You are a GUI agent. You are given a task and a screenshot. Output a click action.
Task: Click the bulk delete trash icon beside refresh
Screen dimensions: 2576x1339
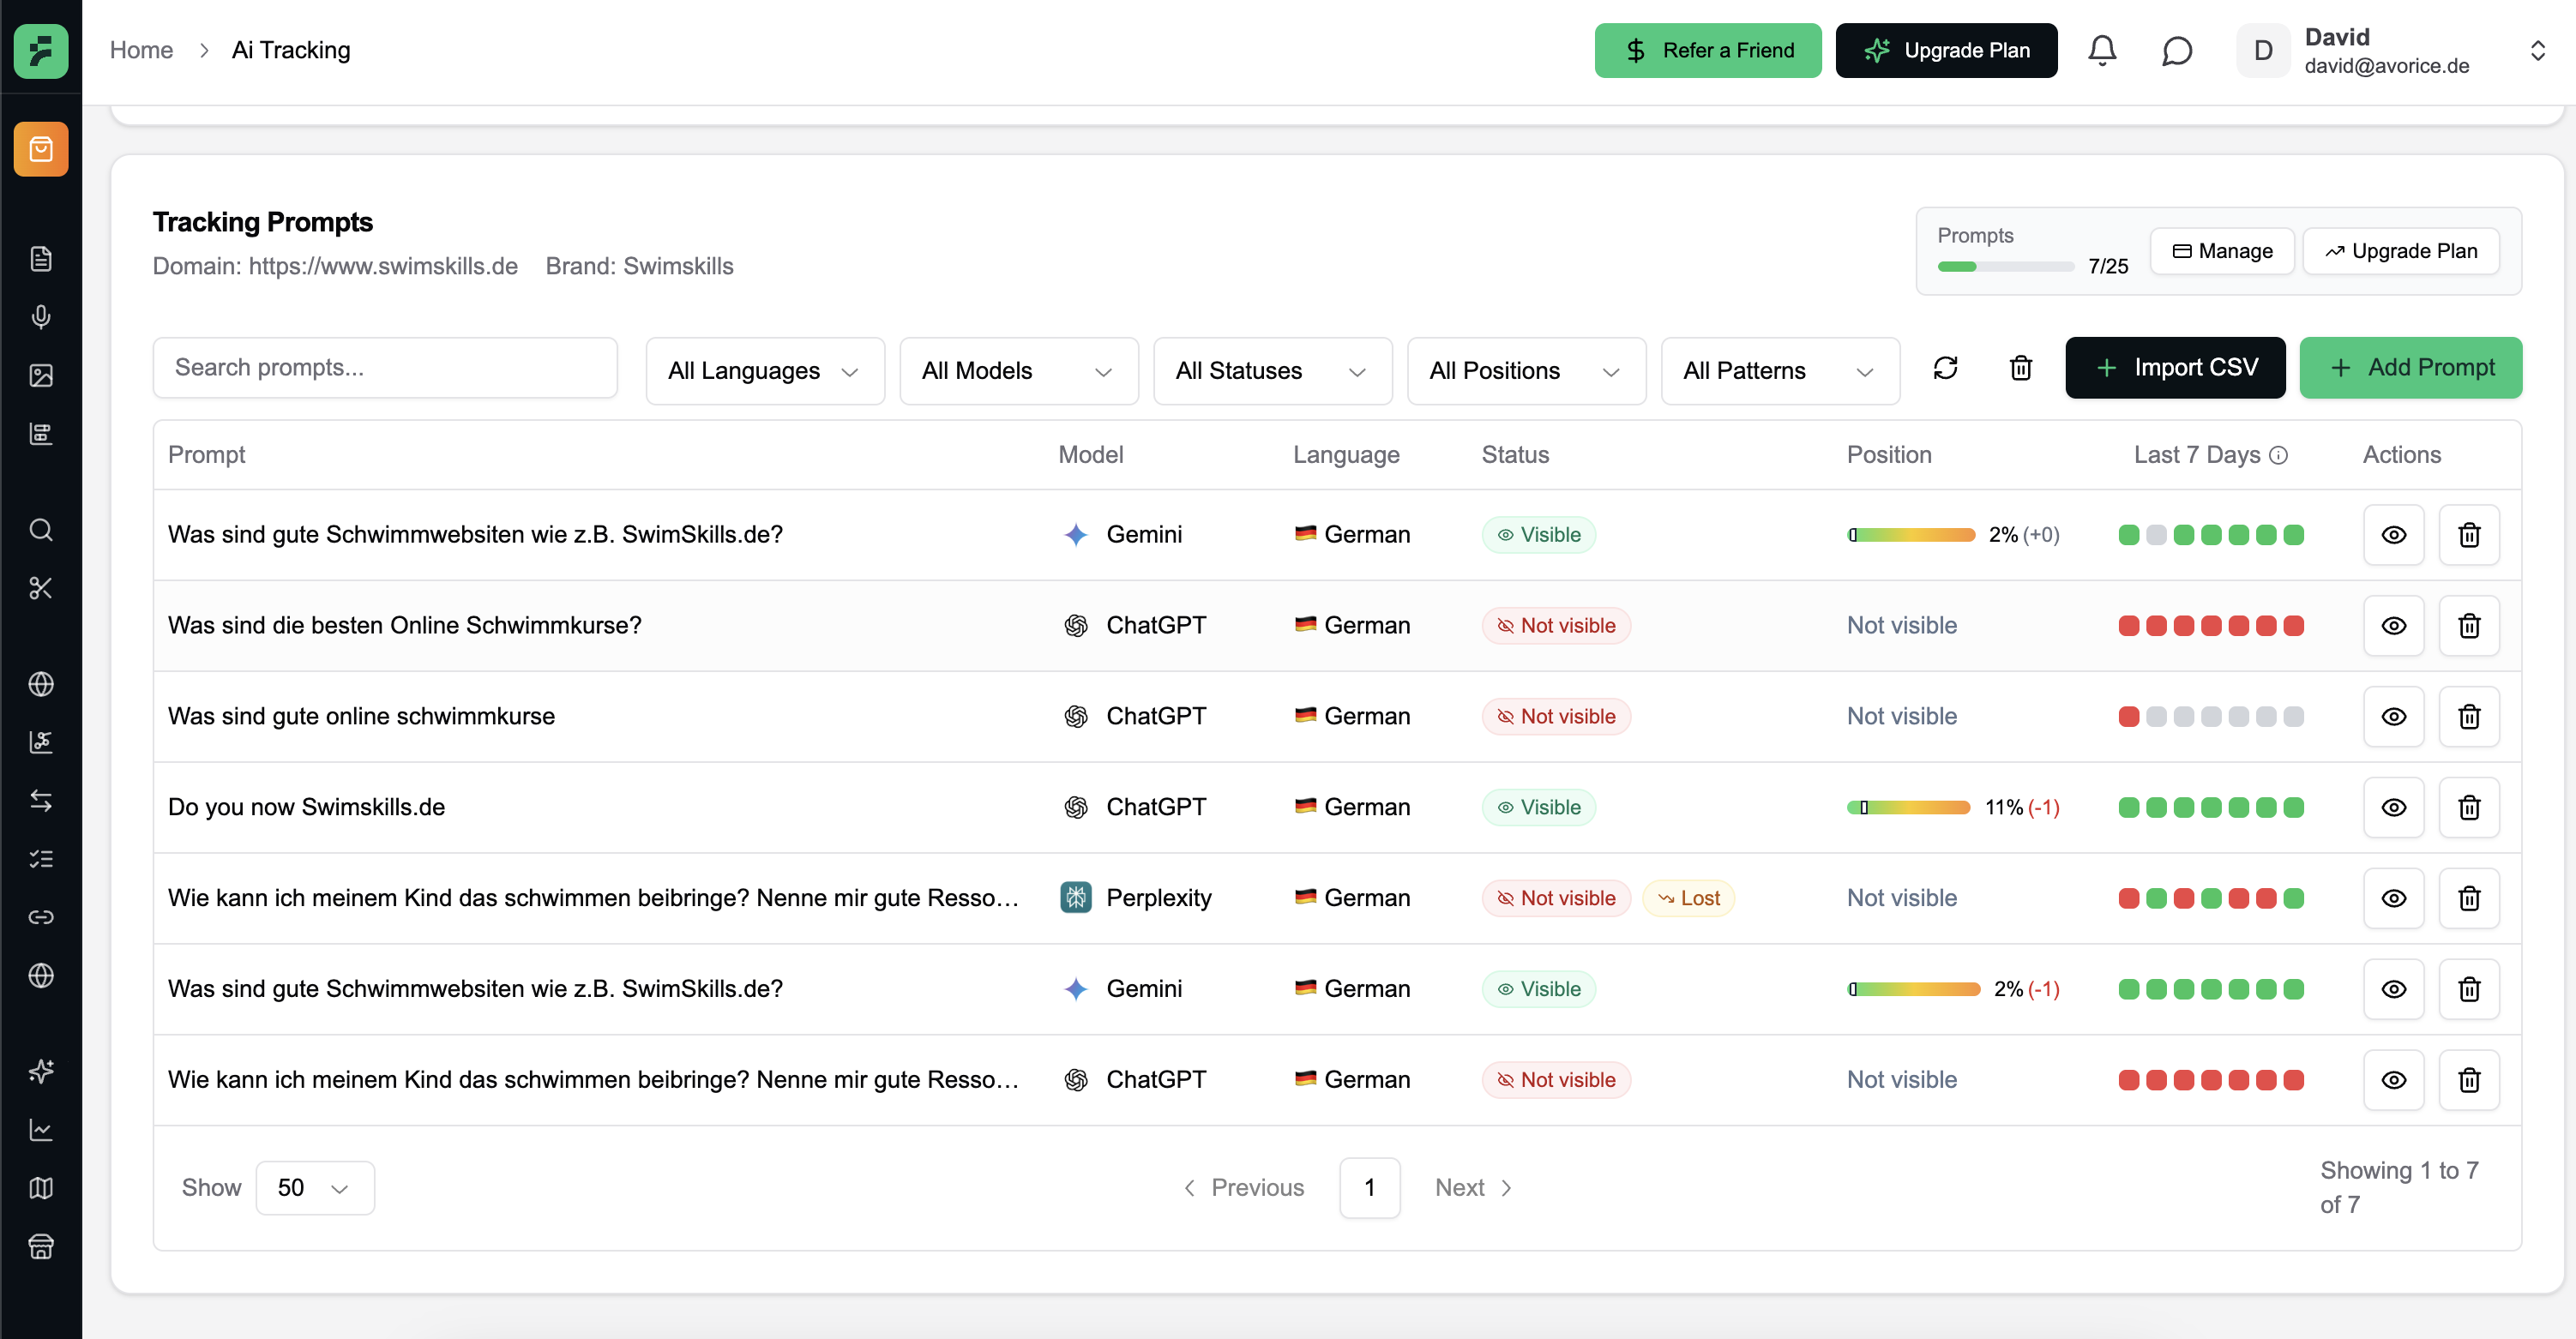(2020, 368)
